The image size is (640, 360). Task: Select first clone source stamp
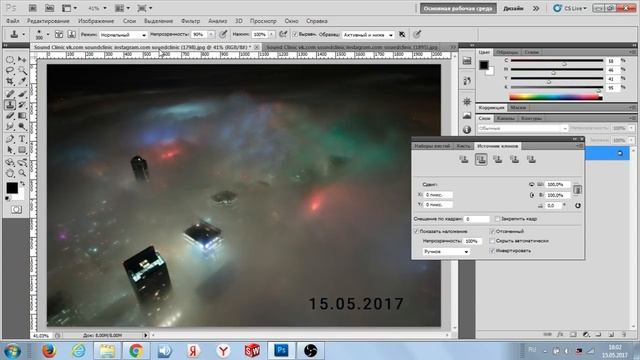pyautogui.click(x=464, y=159)
